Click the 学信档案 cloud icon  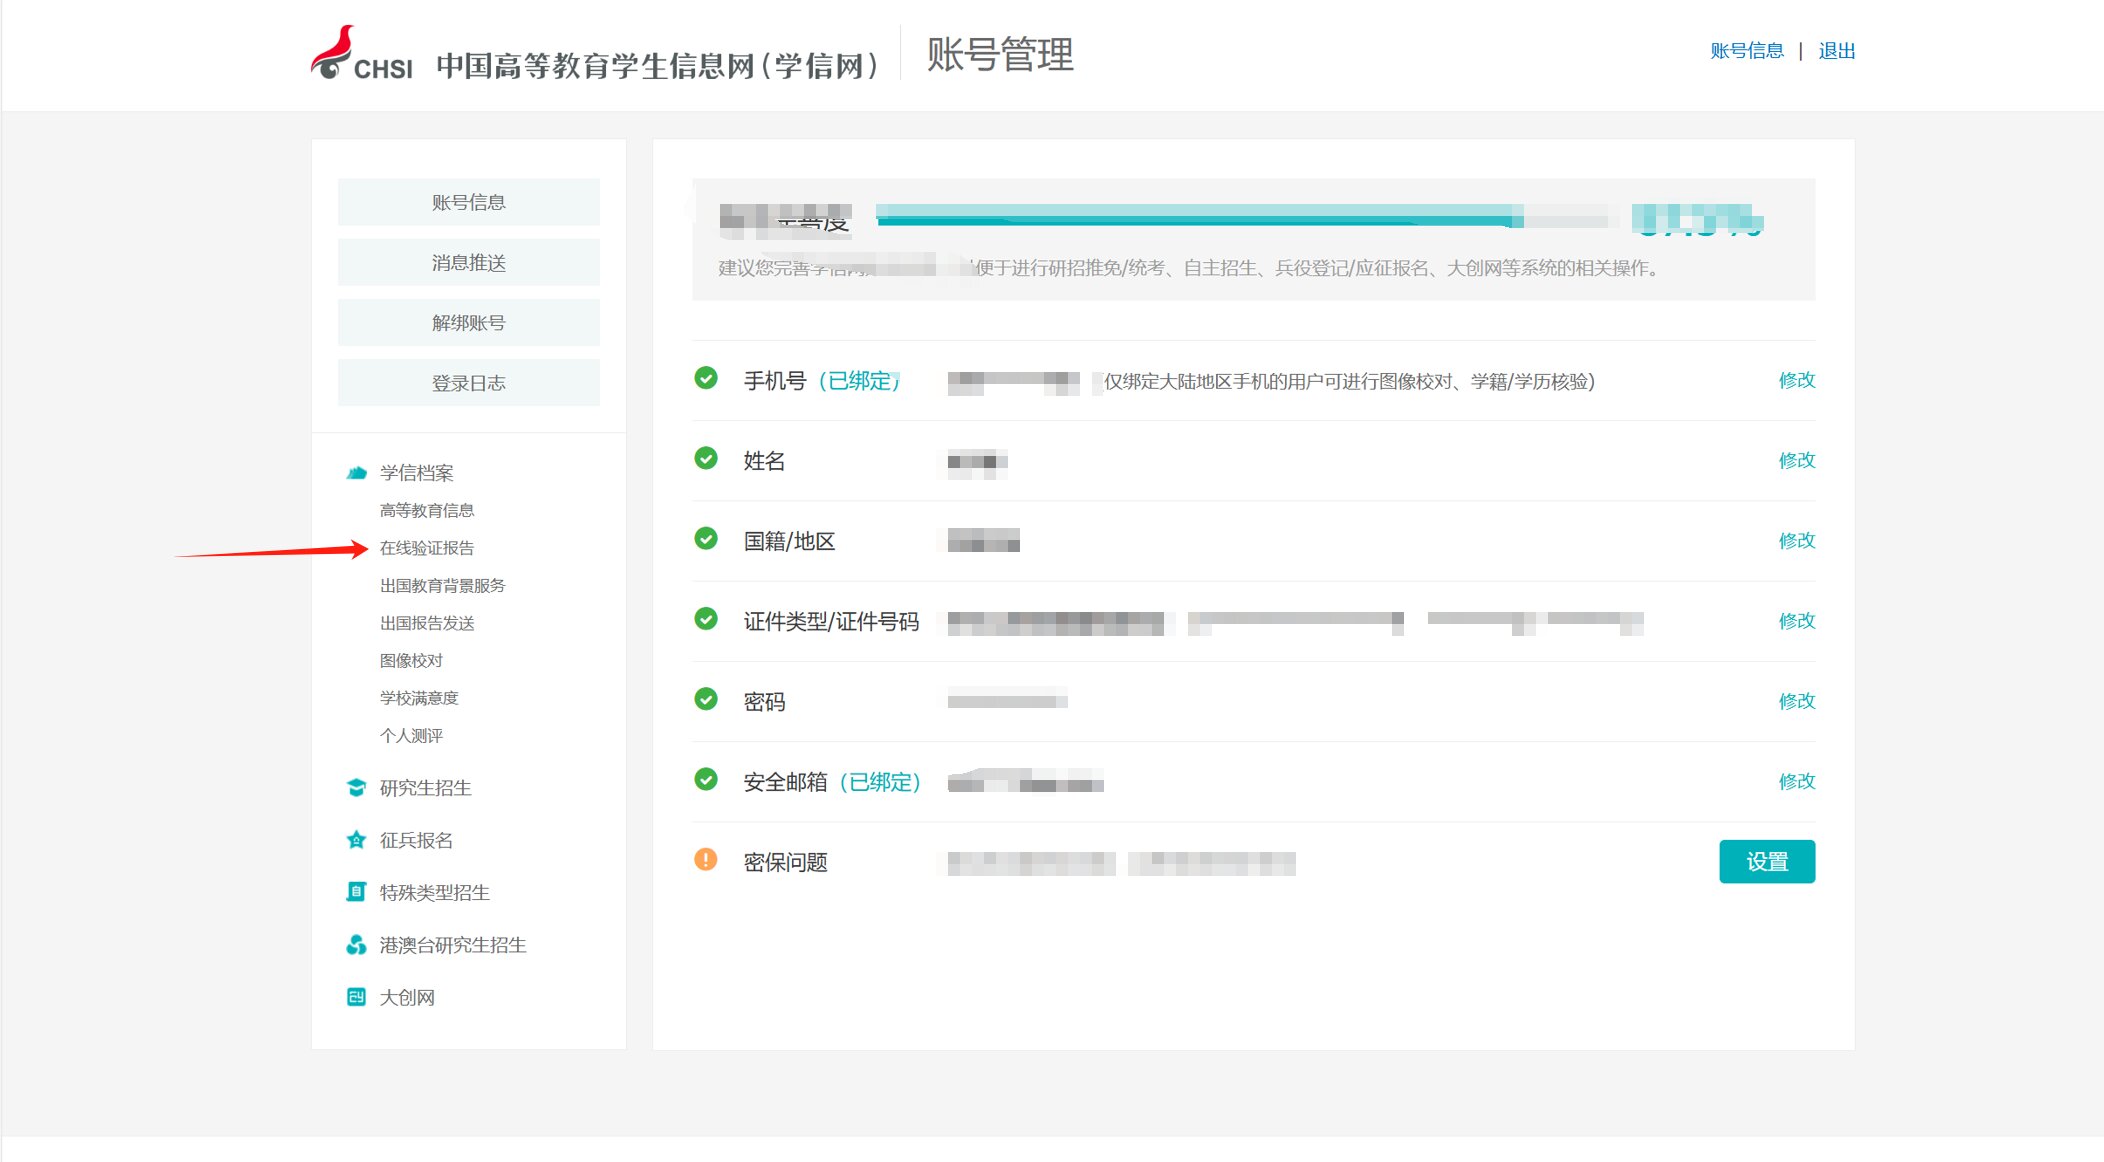(356, 473)
